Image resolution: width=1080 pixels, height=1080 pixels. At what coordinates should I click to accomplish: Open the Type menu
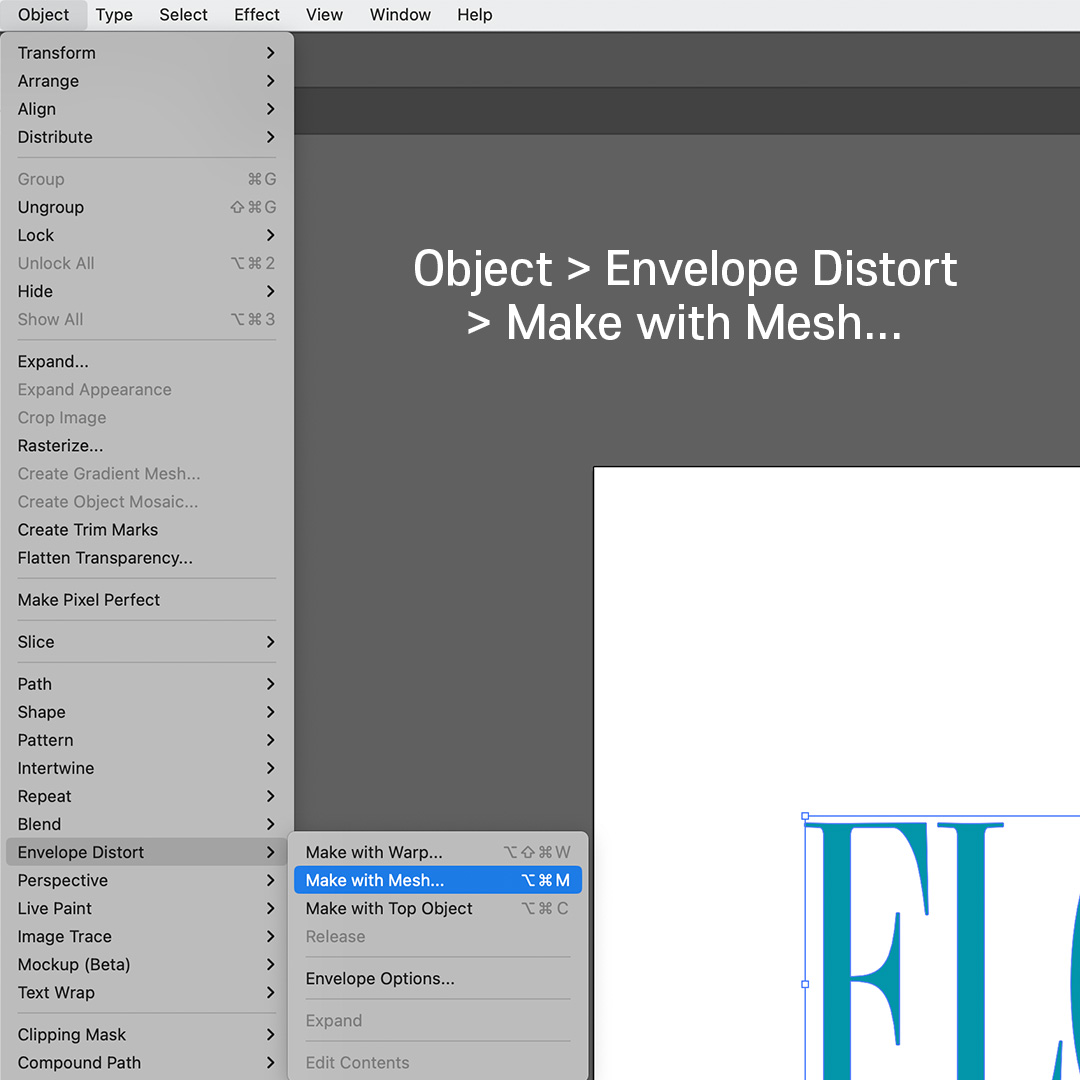coord(113,14)
